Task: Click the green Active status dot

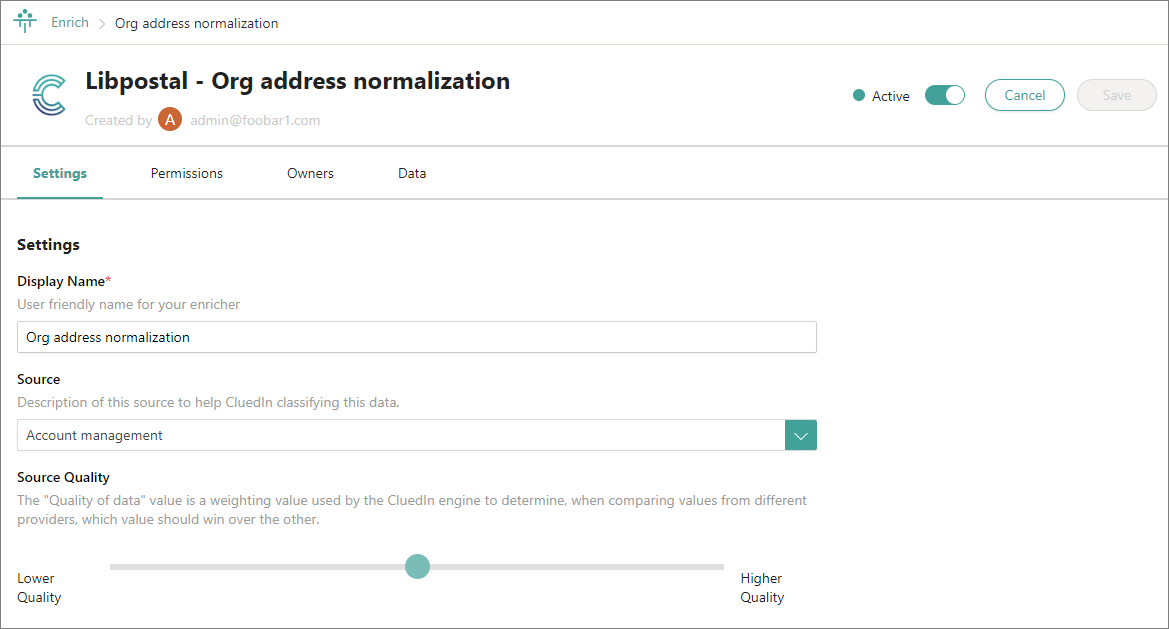Action: point(858,96)
